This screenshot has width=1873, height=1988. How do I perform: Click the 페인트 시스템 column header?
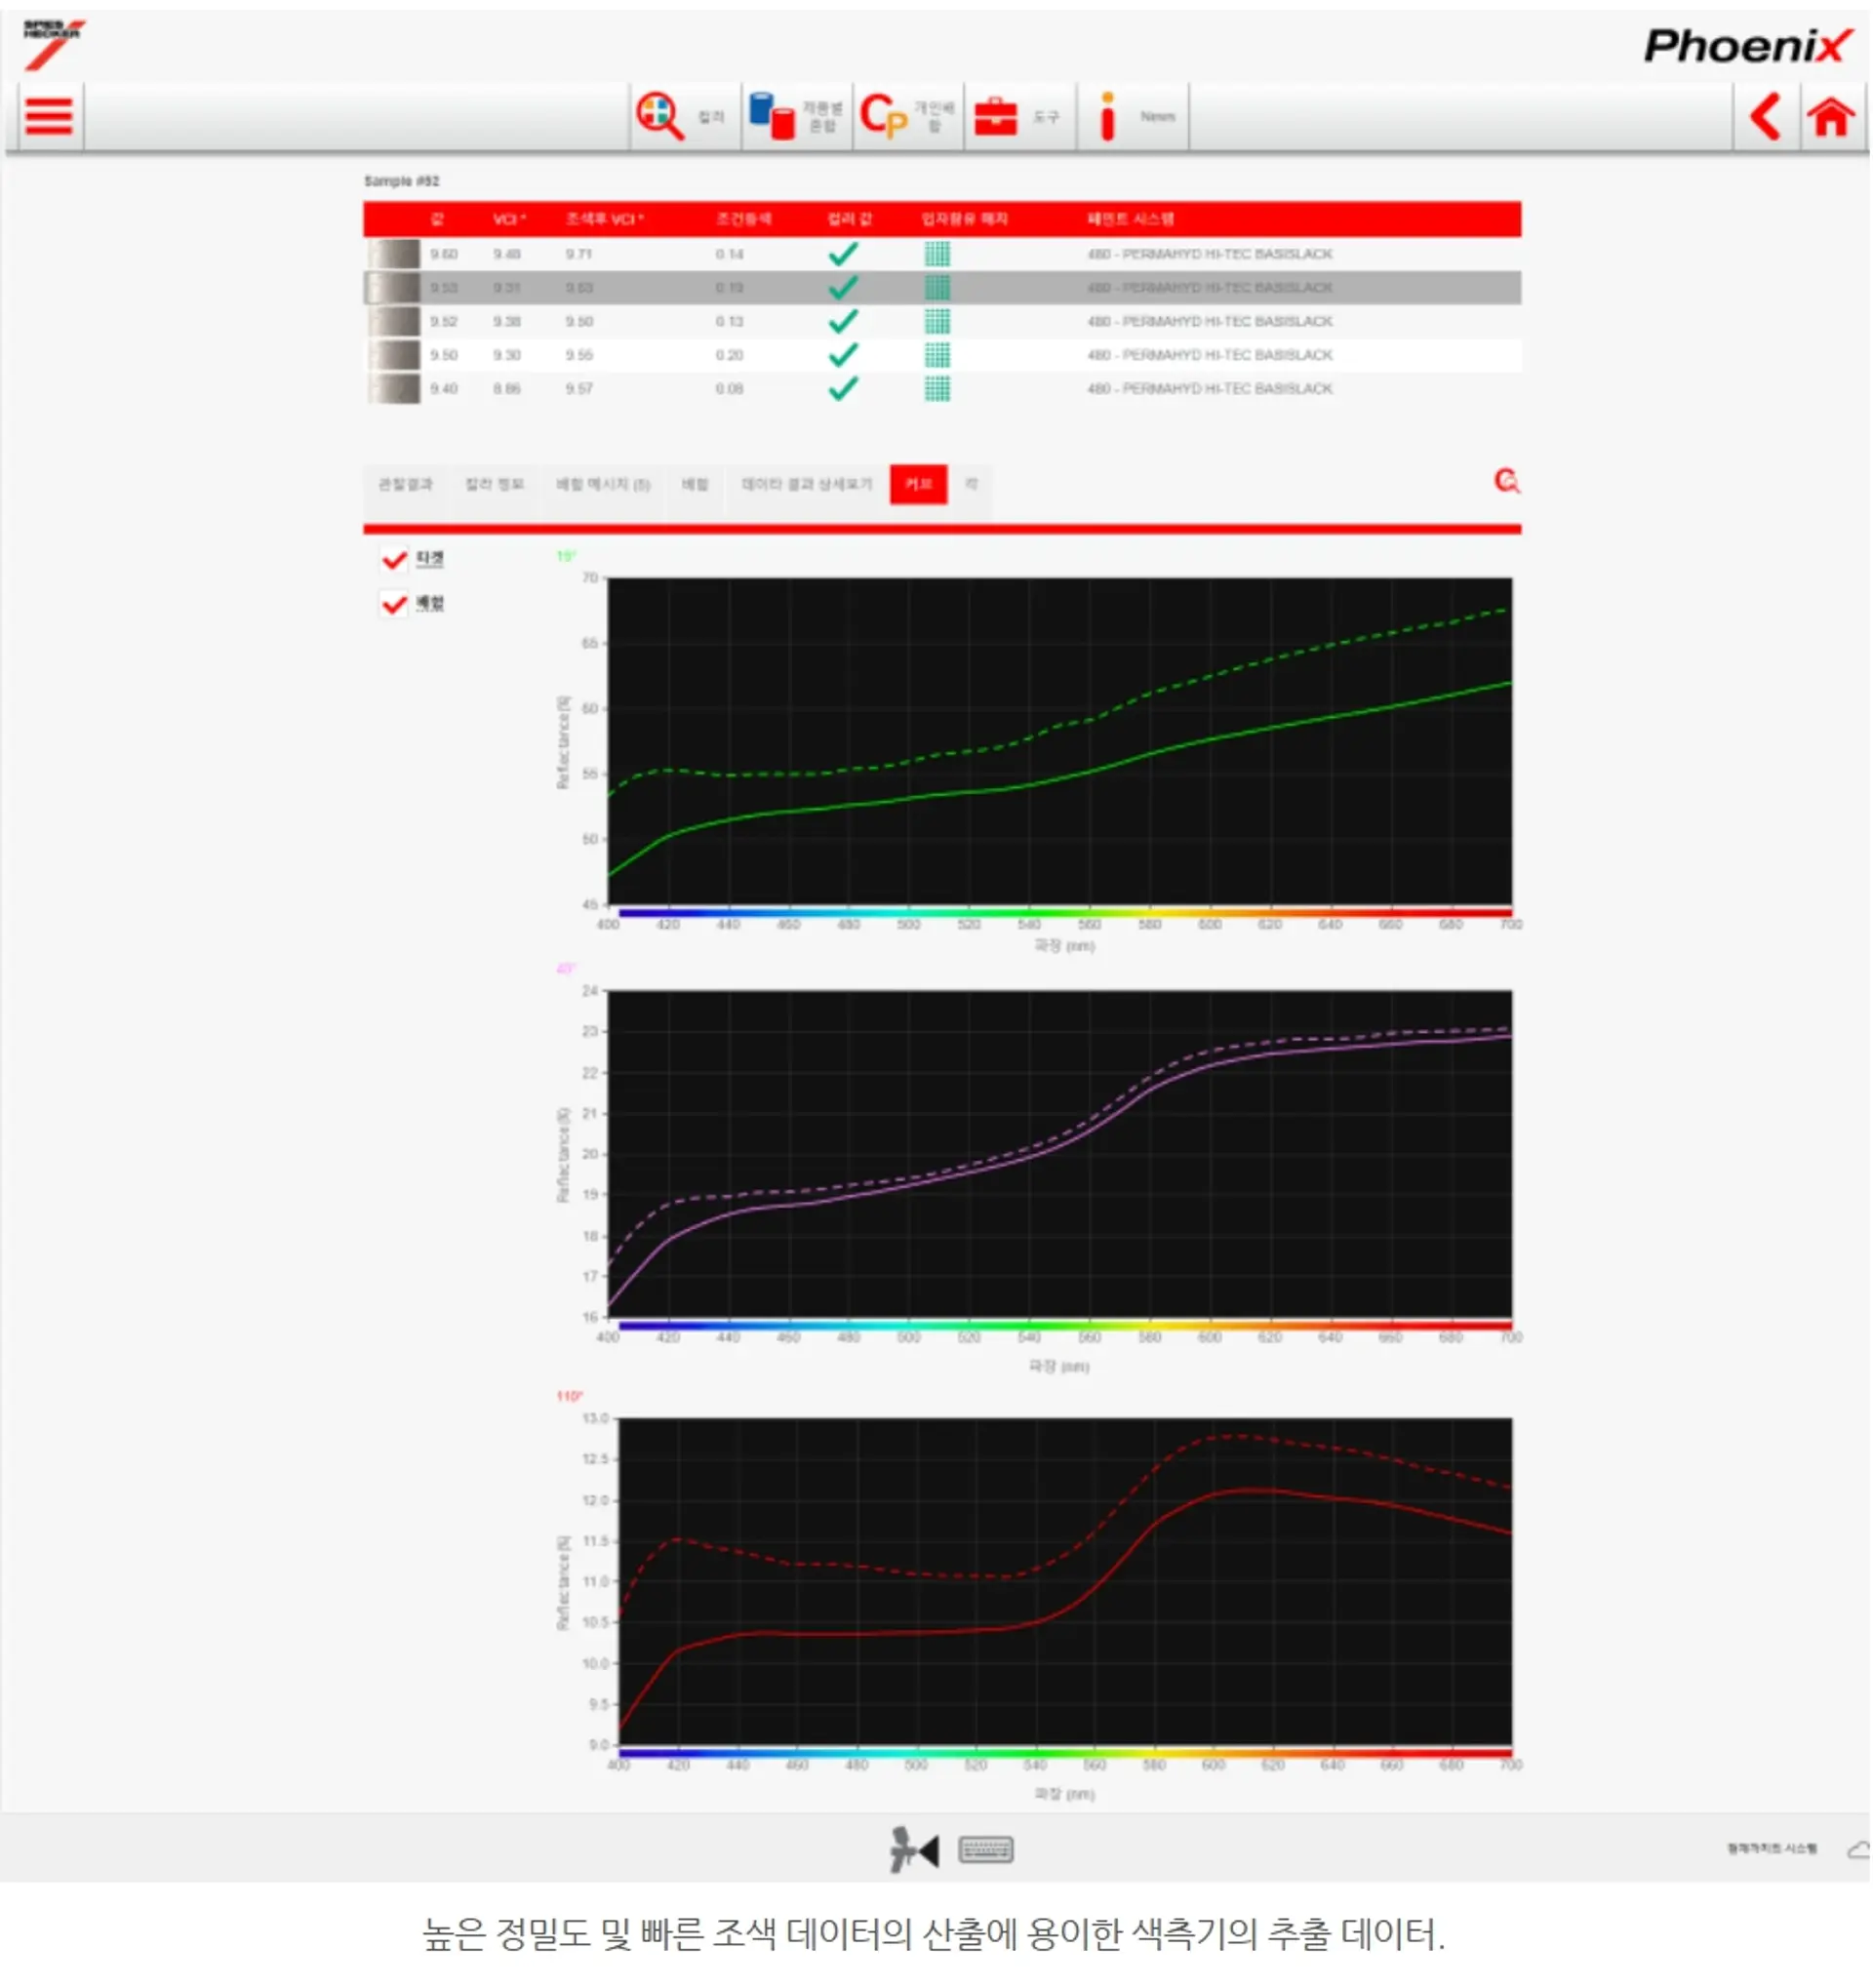pyautogui.click(x=1130, y=219)
